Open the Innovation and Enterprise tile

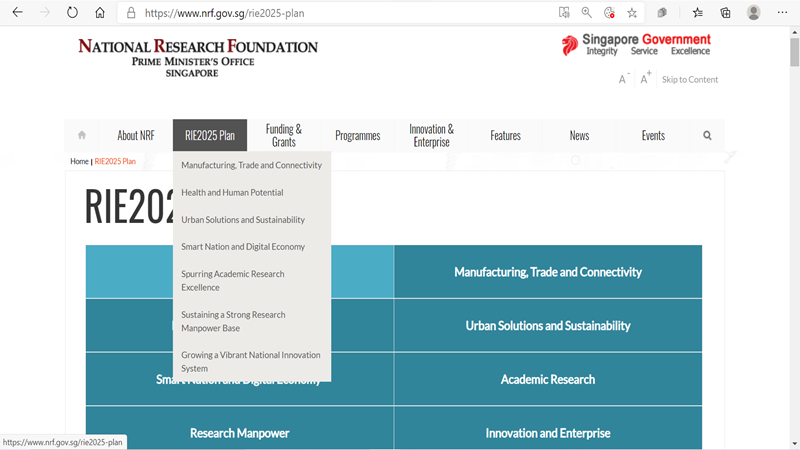point(548,429)
